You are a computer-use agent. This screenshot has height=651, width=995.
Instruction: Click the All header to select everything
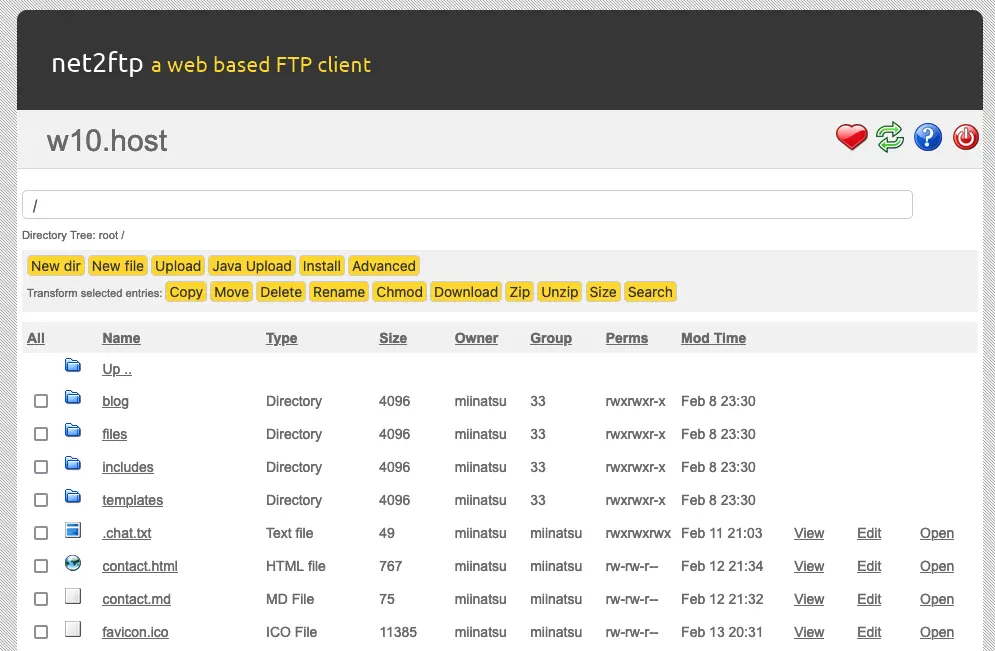coord(36,338)
